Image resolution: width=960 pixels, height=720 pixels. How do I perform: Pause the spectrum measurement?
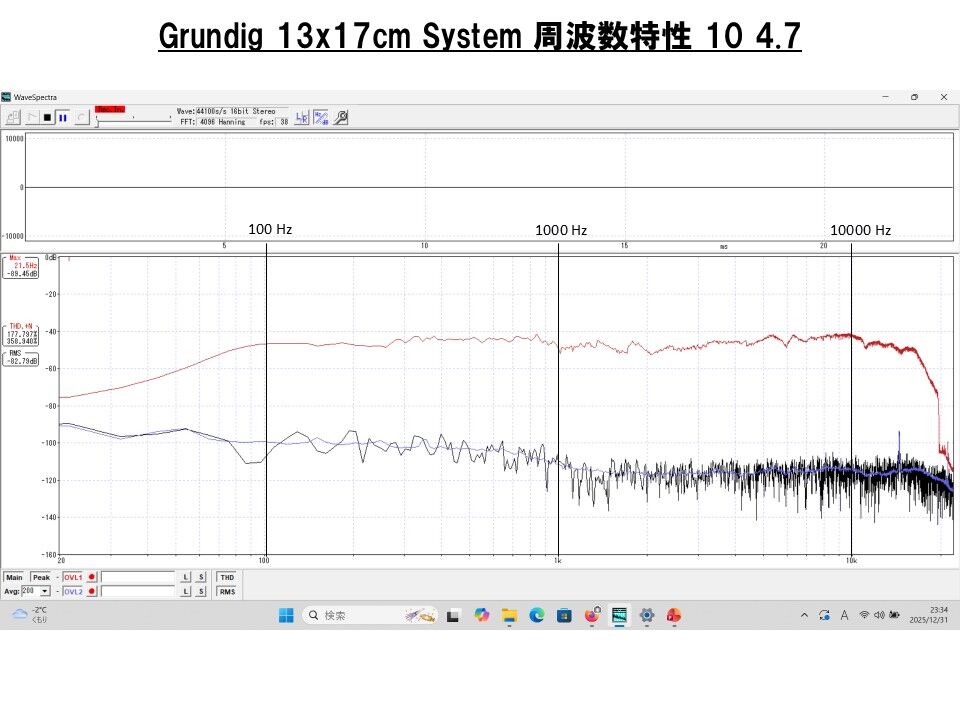[x=62, y=117]
